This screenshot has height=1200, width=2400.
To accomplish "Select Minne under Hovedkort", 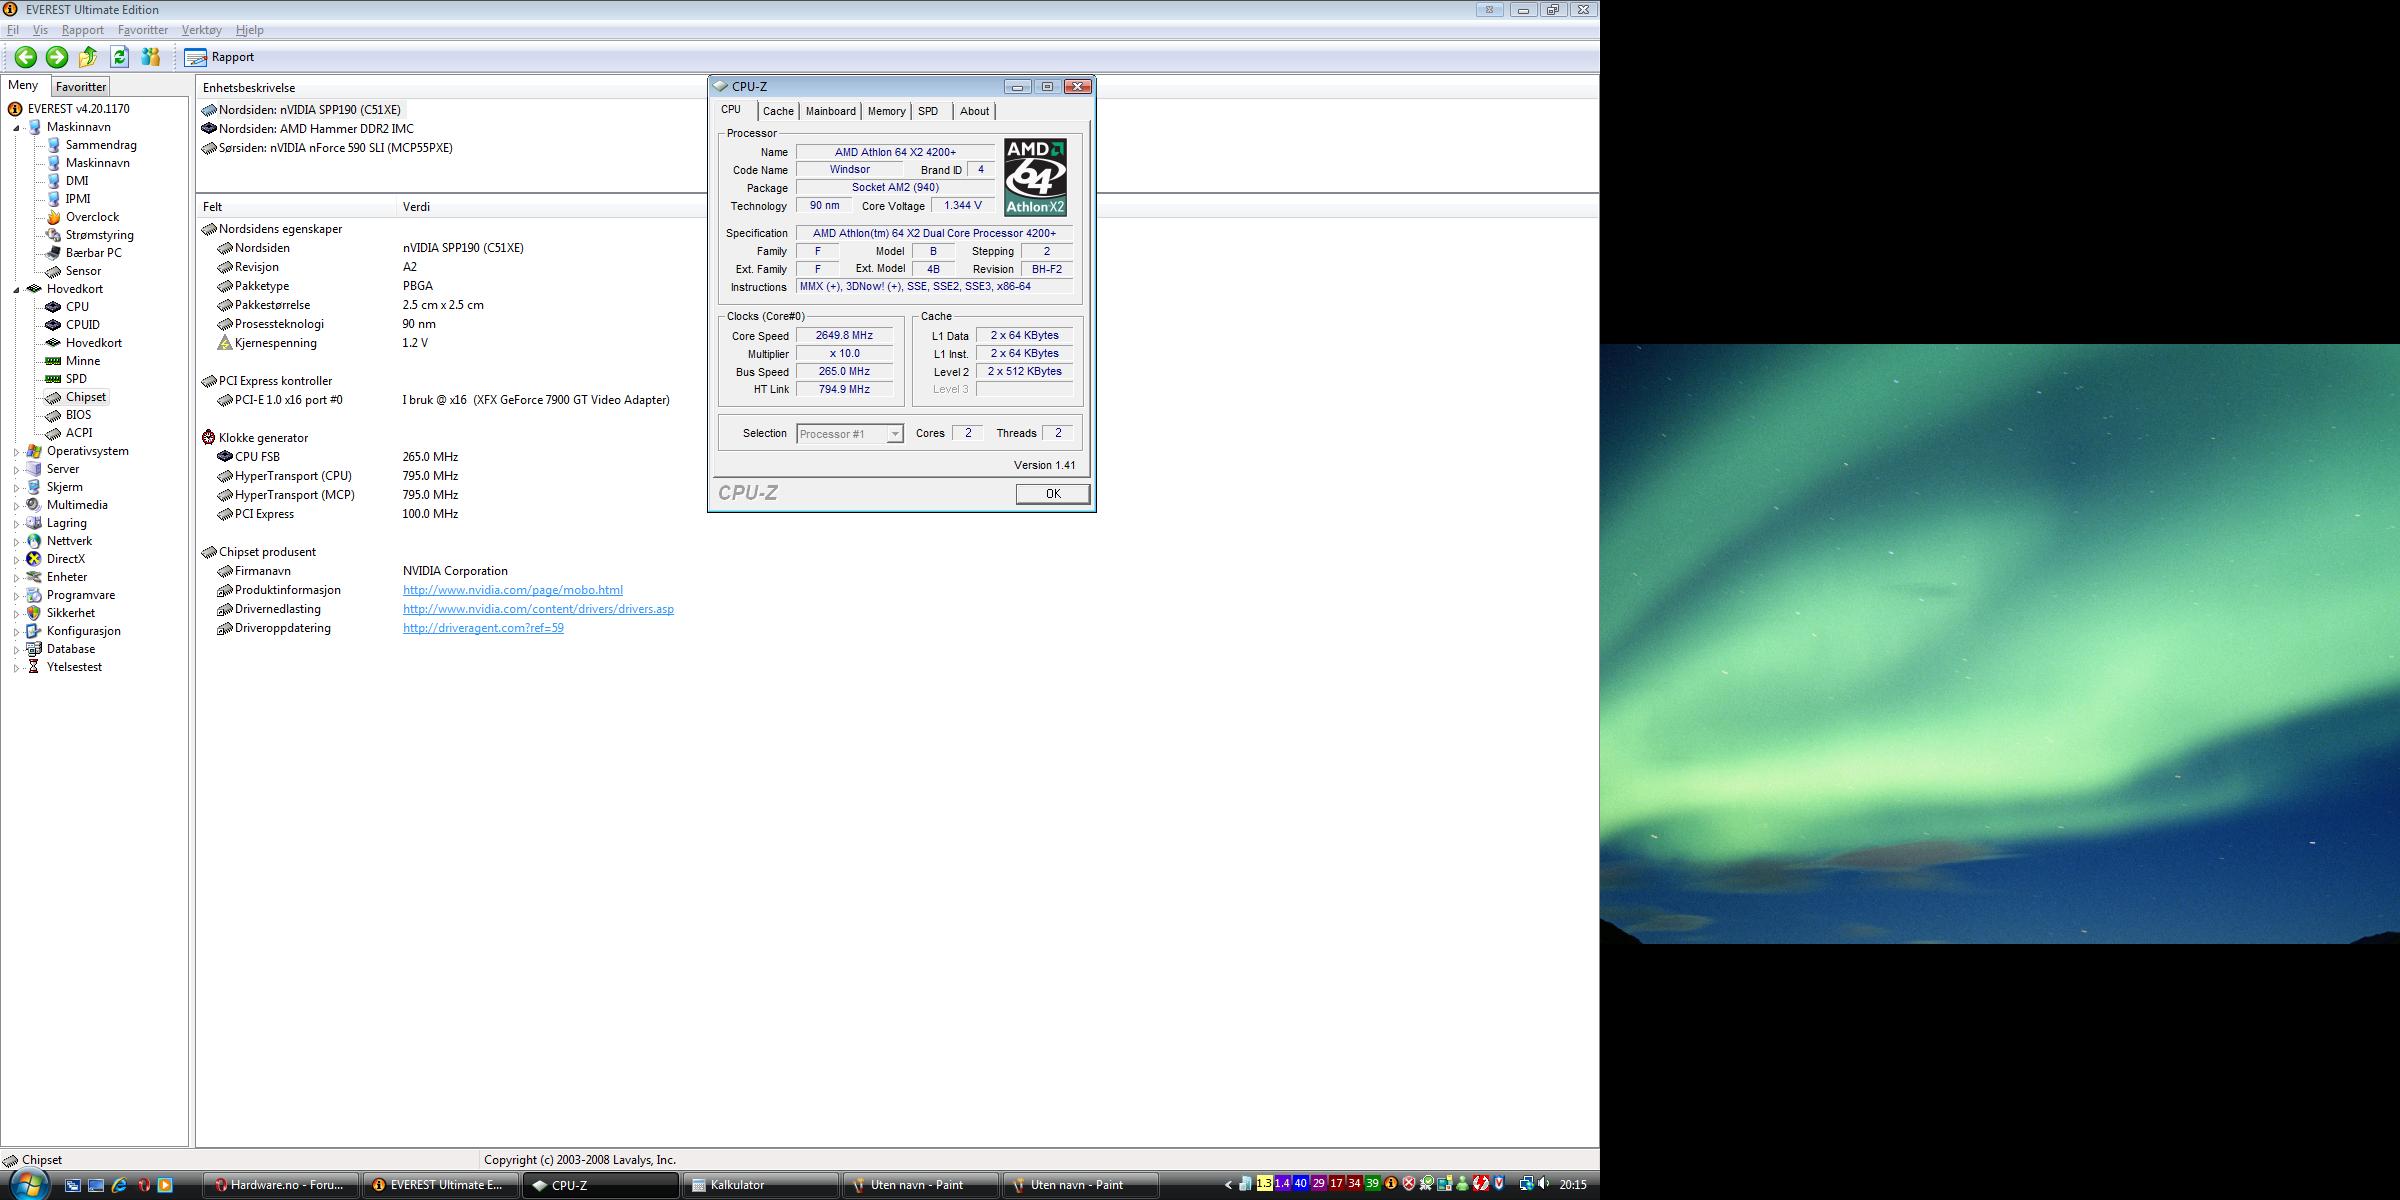I will [83, 361].
